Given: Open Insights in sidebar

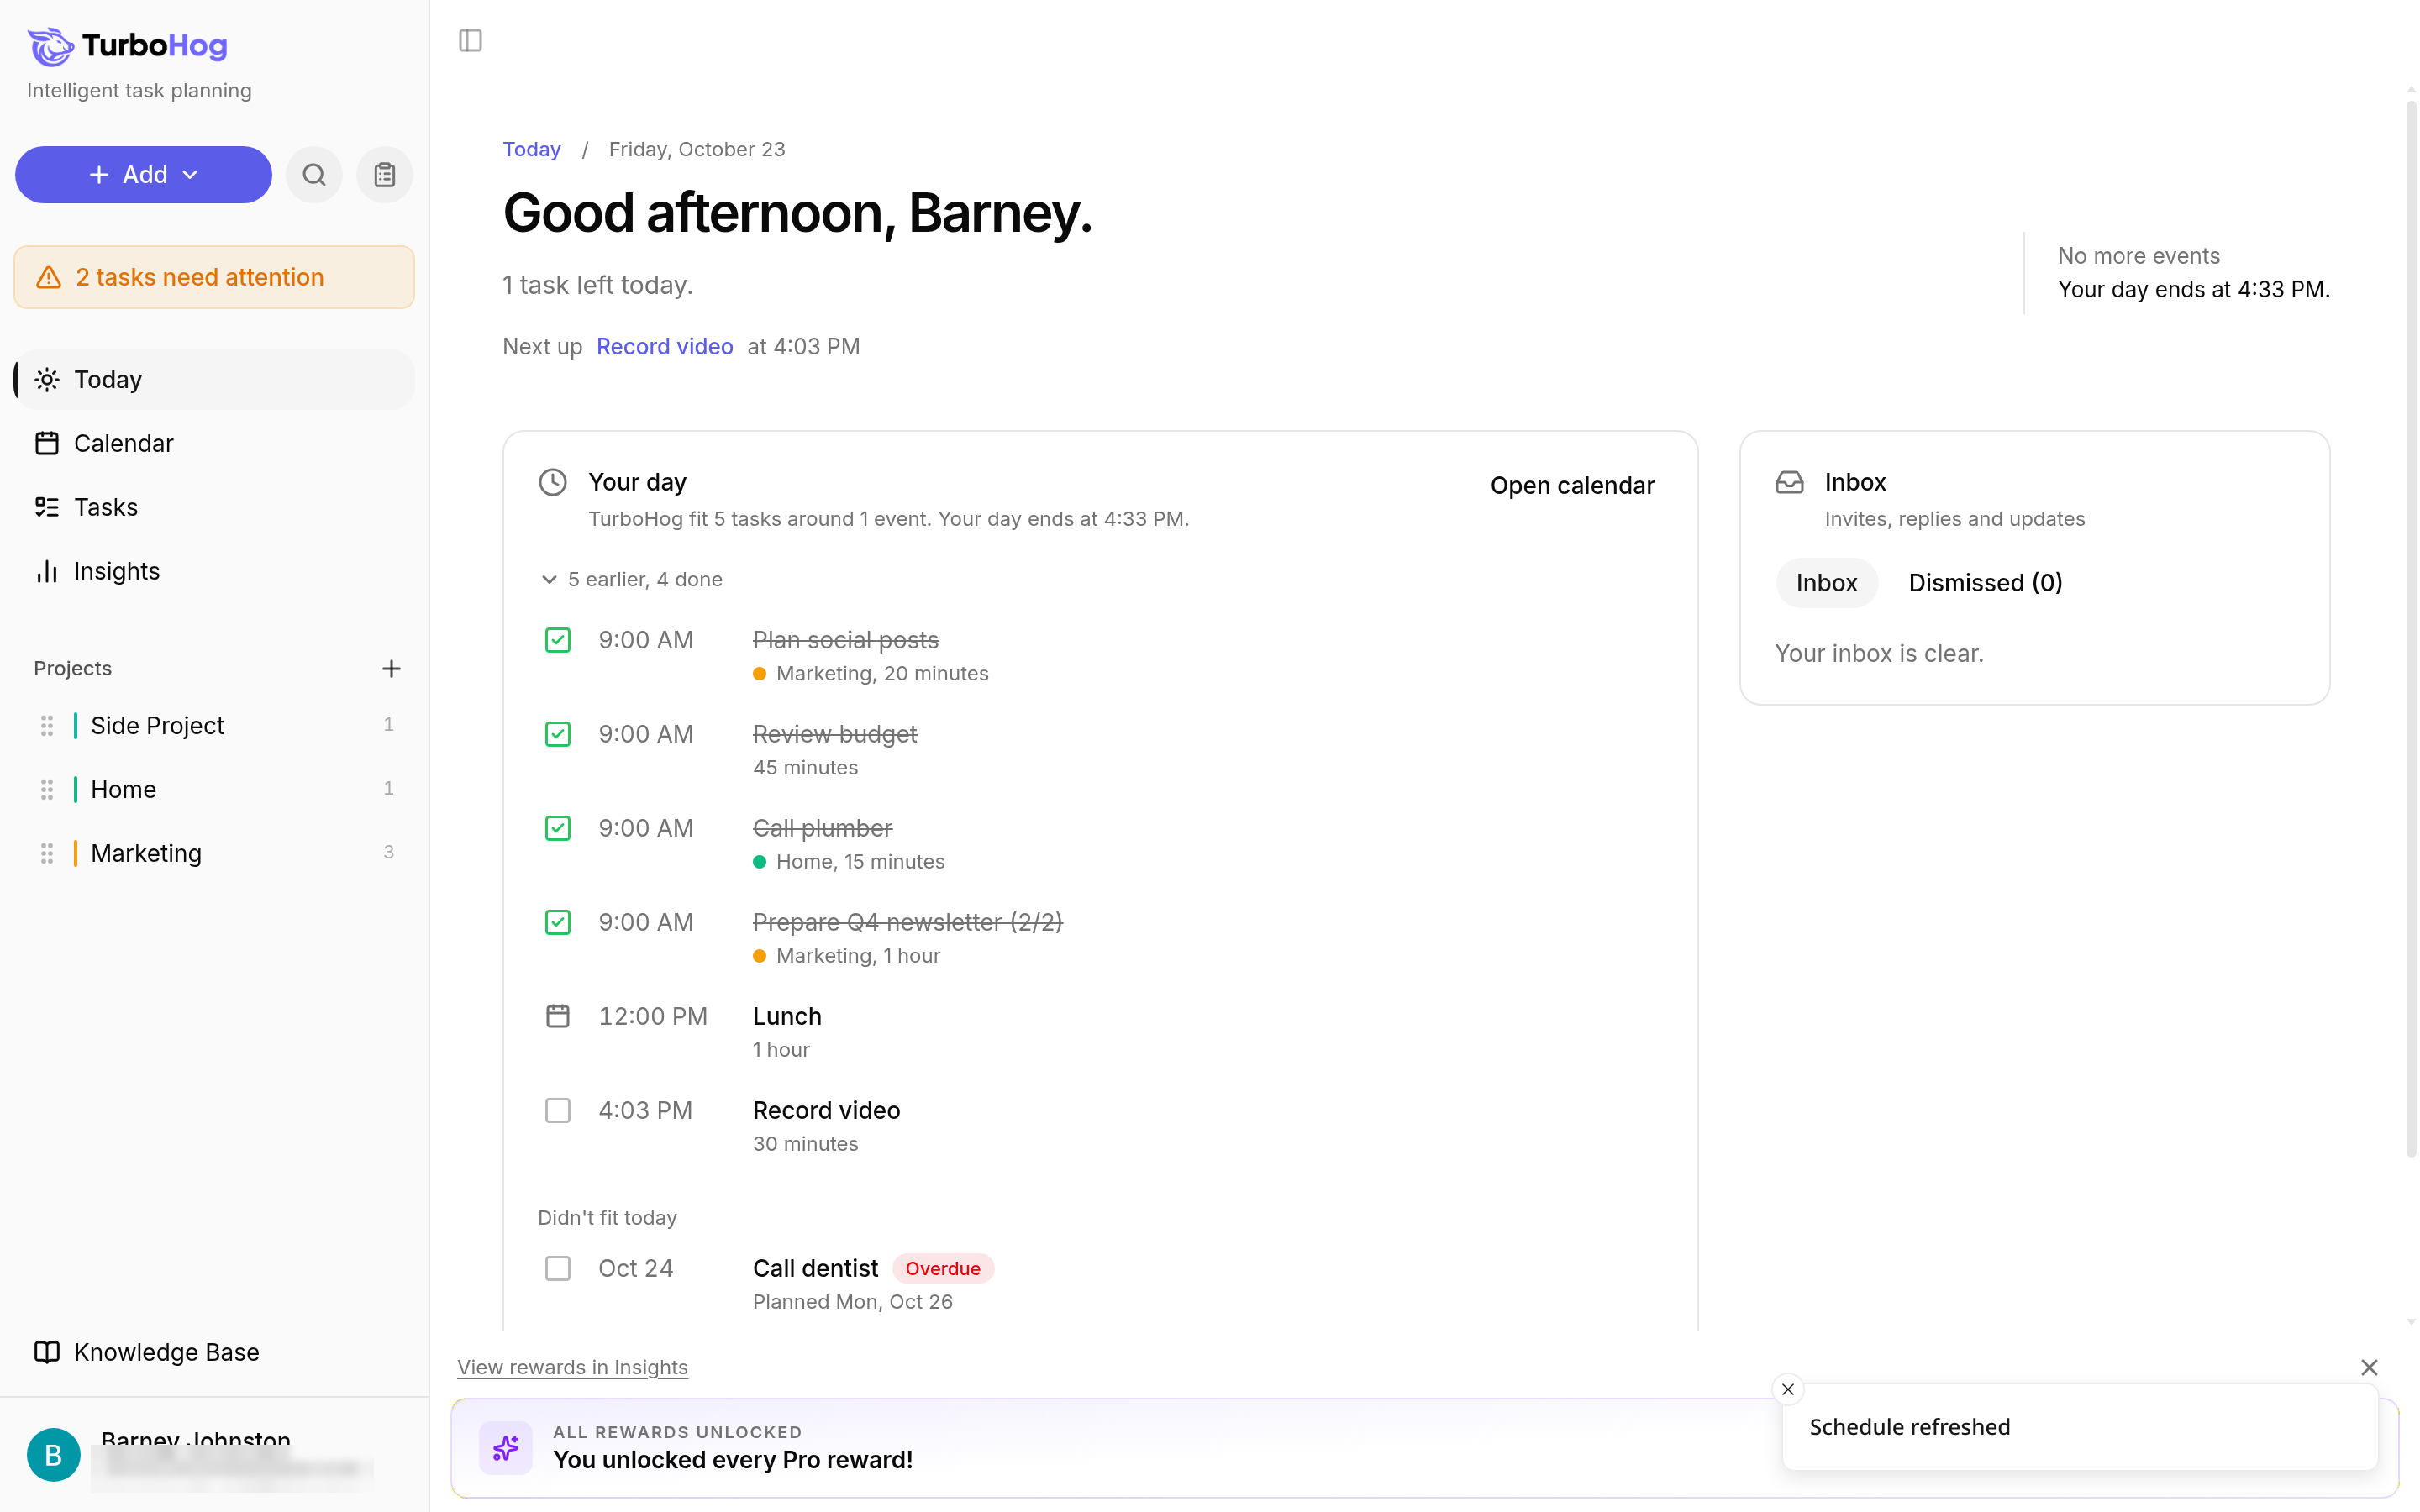Looking at the screenshot, I should 214,571.
